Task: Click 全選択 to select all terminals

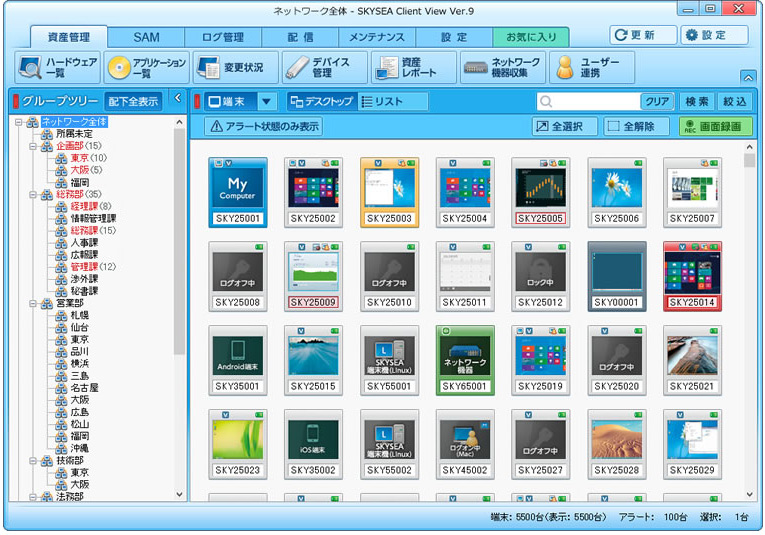Action: [564, 126]
